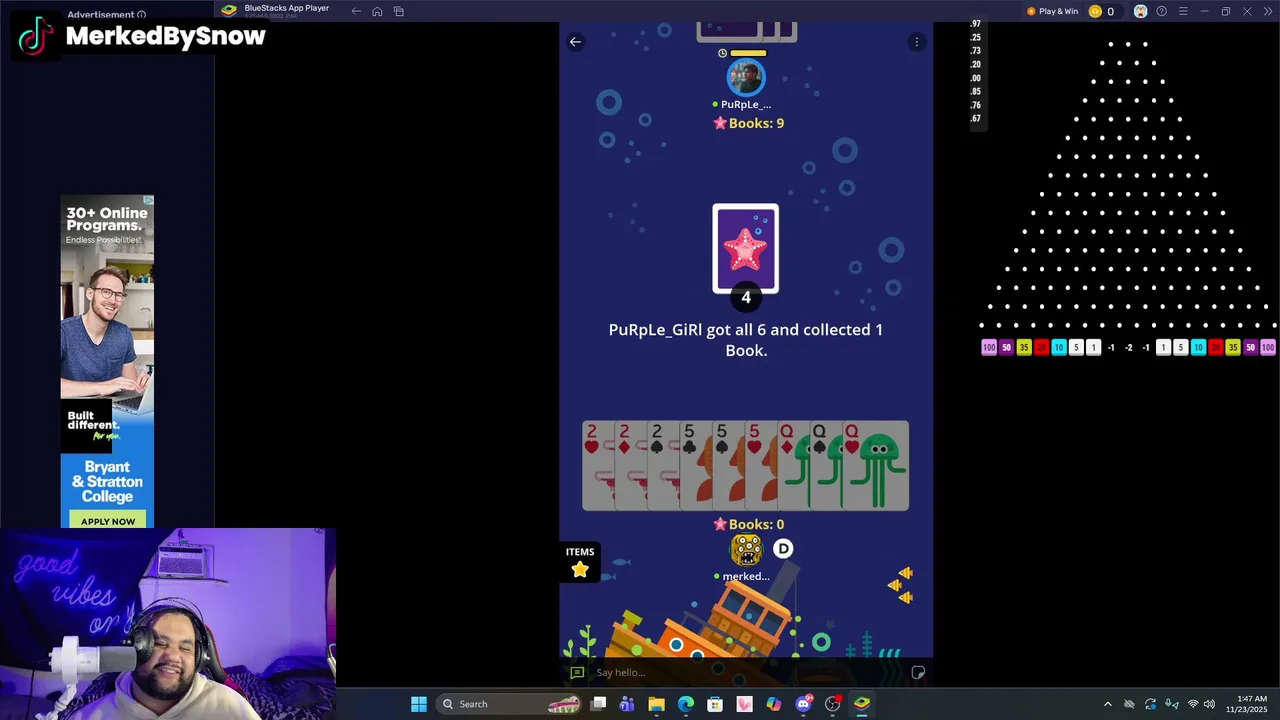Open BlueStacks recent apps icon
This screenshot has width=1280, height=720.
point(398,11)
